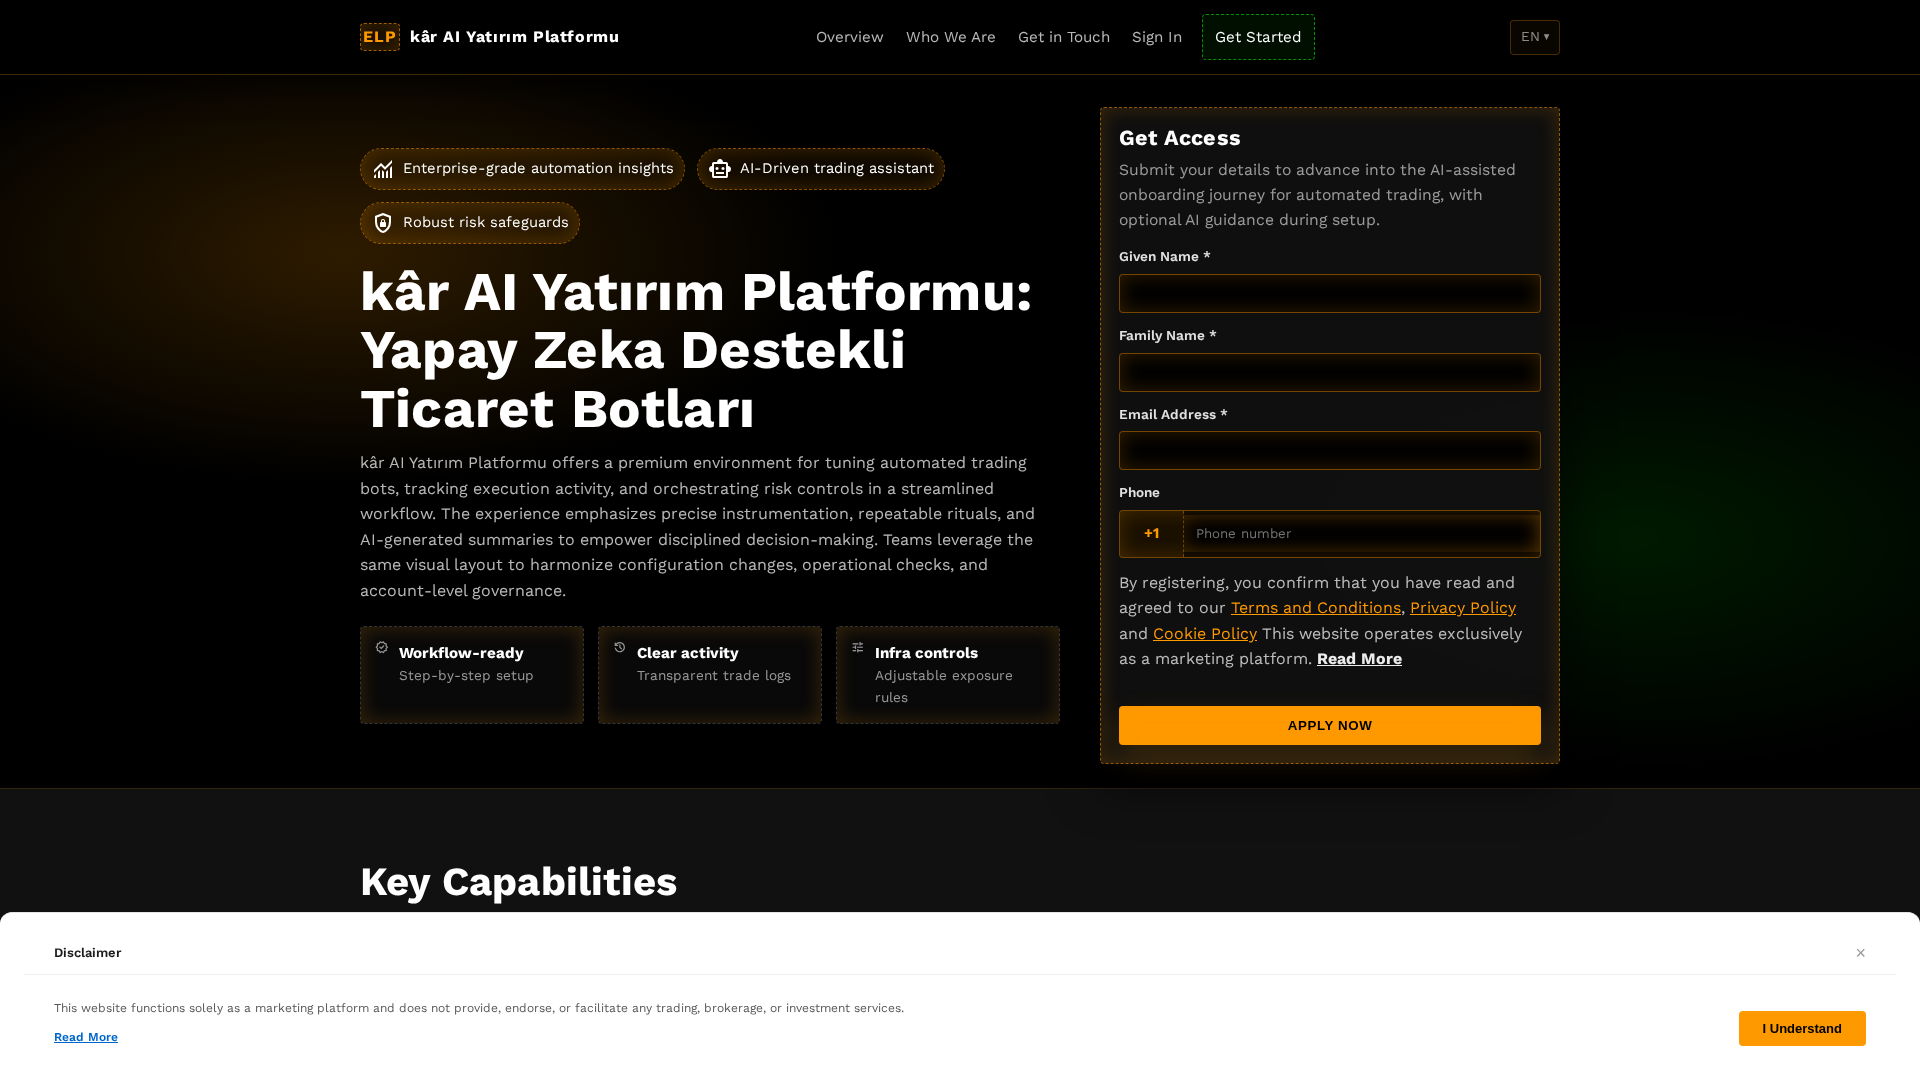Select the Infra controls card title
The width and height of the screenshot is (1920, 1080).
coord(926,653)
